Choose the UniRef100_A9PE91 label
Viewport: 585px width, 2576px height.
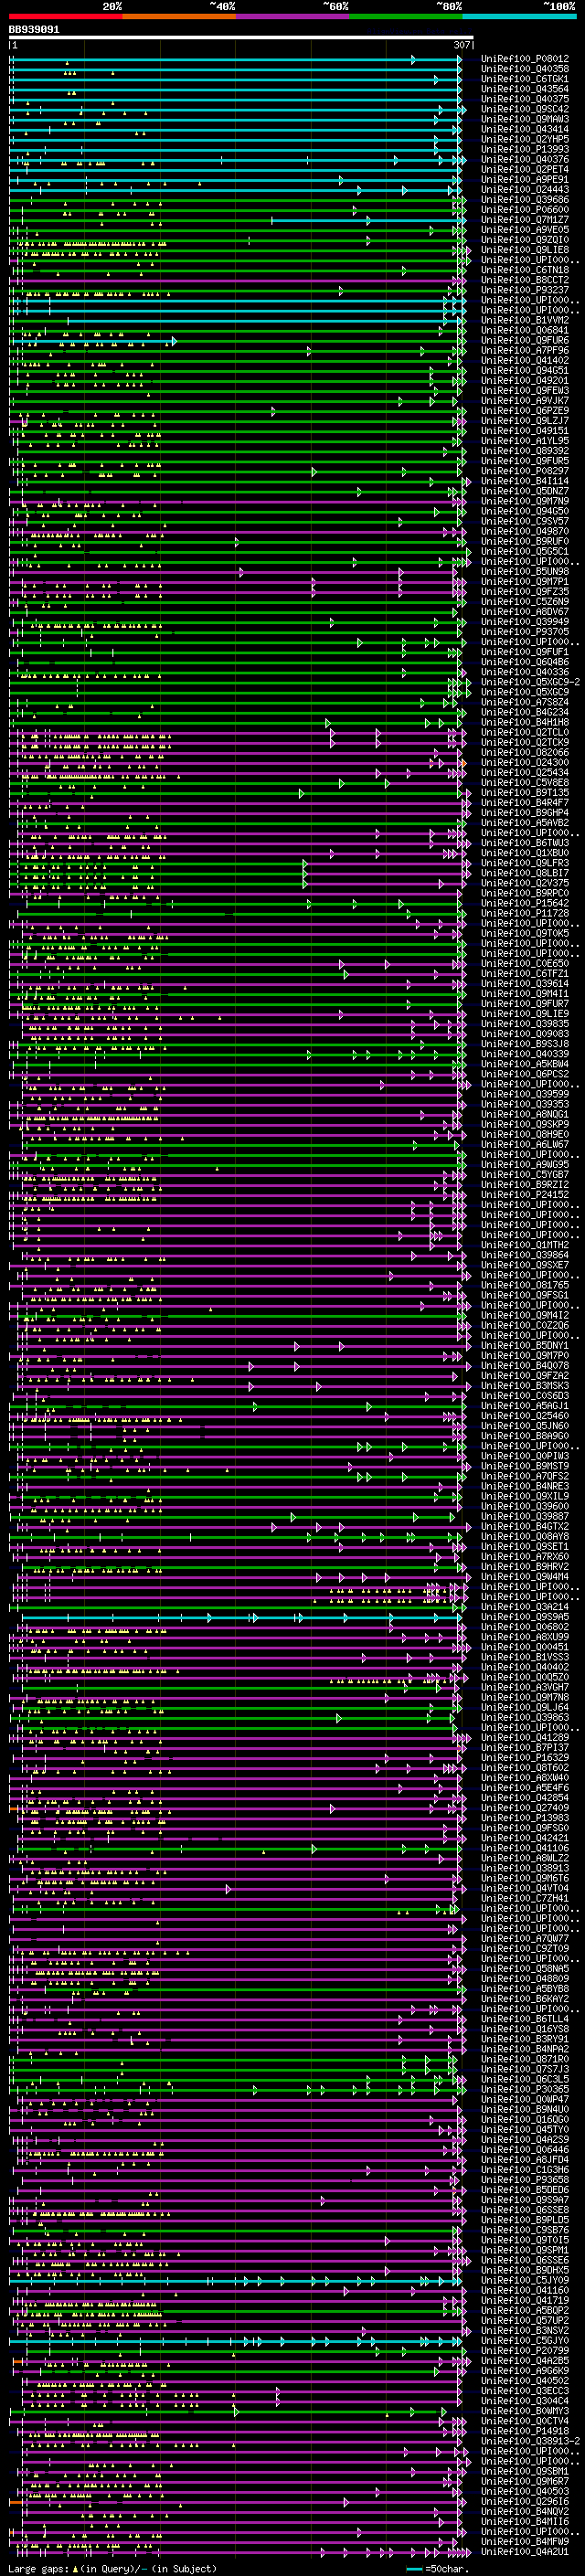[x=525, y=179]
